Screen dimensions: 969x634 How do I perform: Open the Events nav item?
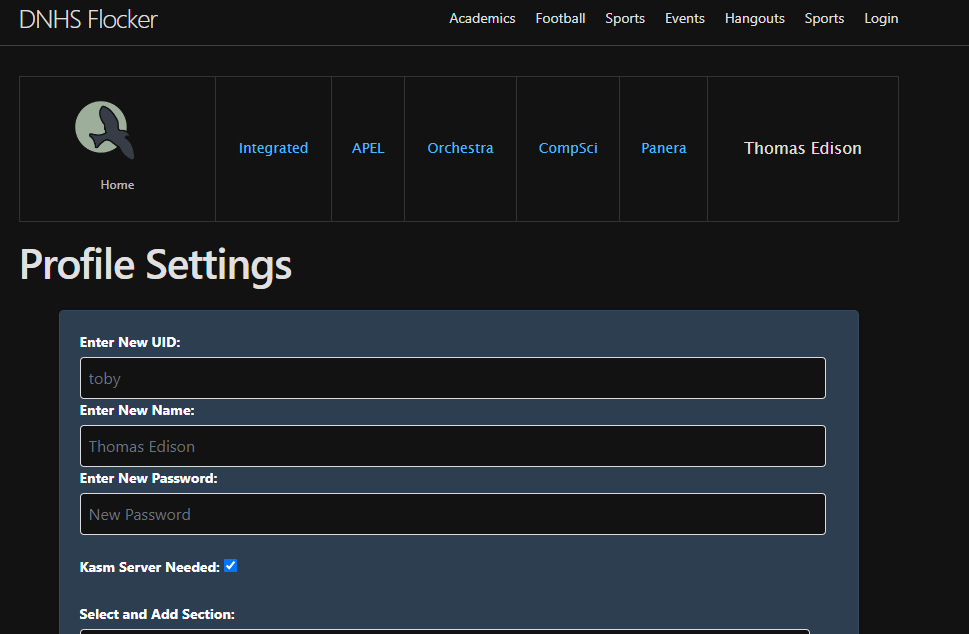[685, 19]
